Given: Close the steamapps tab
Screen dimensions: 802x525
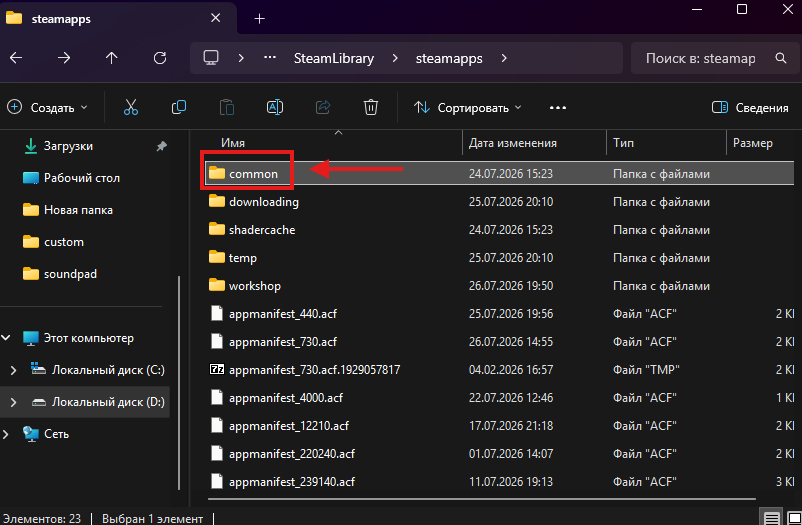Looking at the screenshot, I should [x=216, y=18].
